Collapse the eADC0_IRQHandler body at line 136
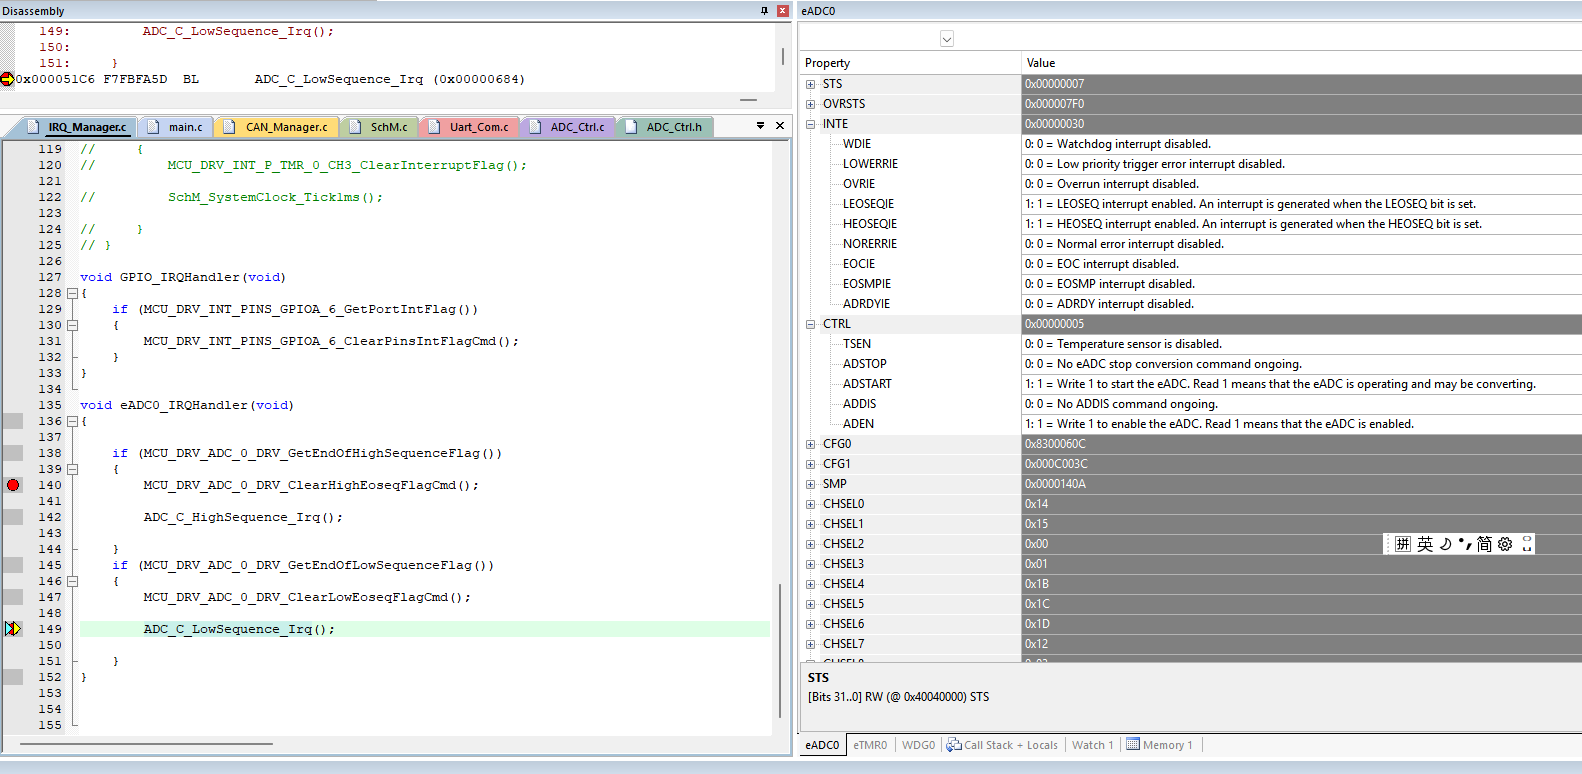This screenshot has width=1582, height=774. pyautogui.click(x=72, y=421)
